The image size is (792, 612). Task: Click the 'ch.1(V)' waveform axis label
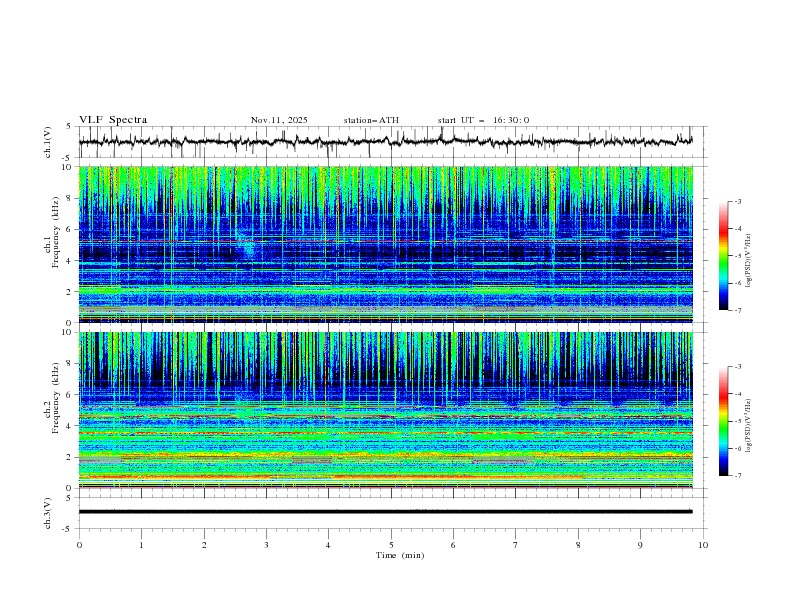[x=48, y=142]
